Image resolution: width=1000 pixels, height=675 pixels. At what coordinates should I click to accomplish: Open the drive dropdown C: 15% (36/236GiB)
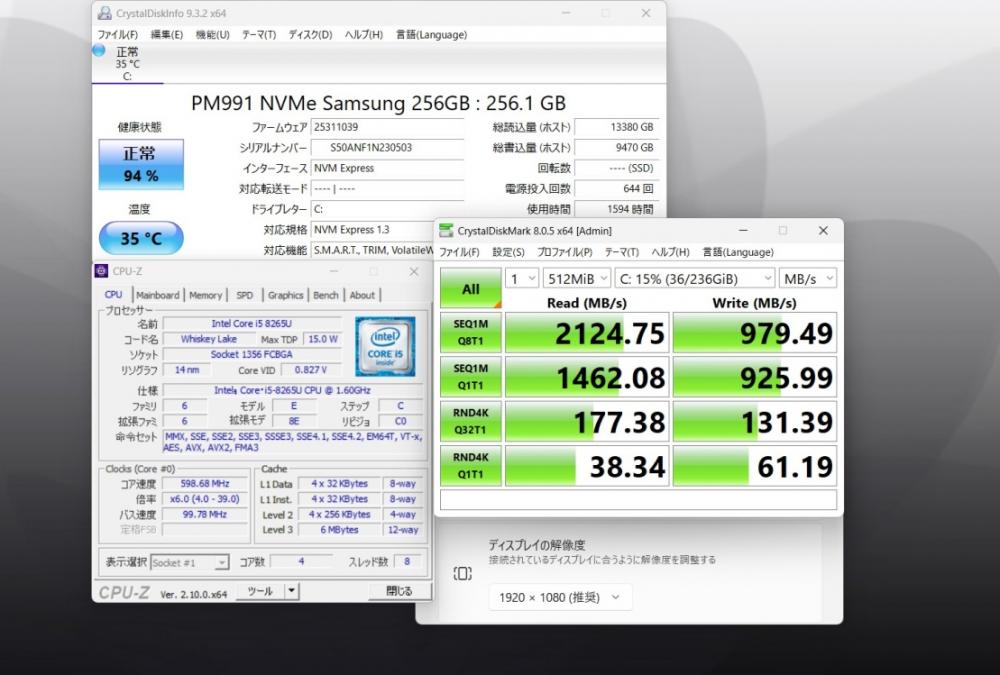pos(695,279)
